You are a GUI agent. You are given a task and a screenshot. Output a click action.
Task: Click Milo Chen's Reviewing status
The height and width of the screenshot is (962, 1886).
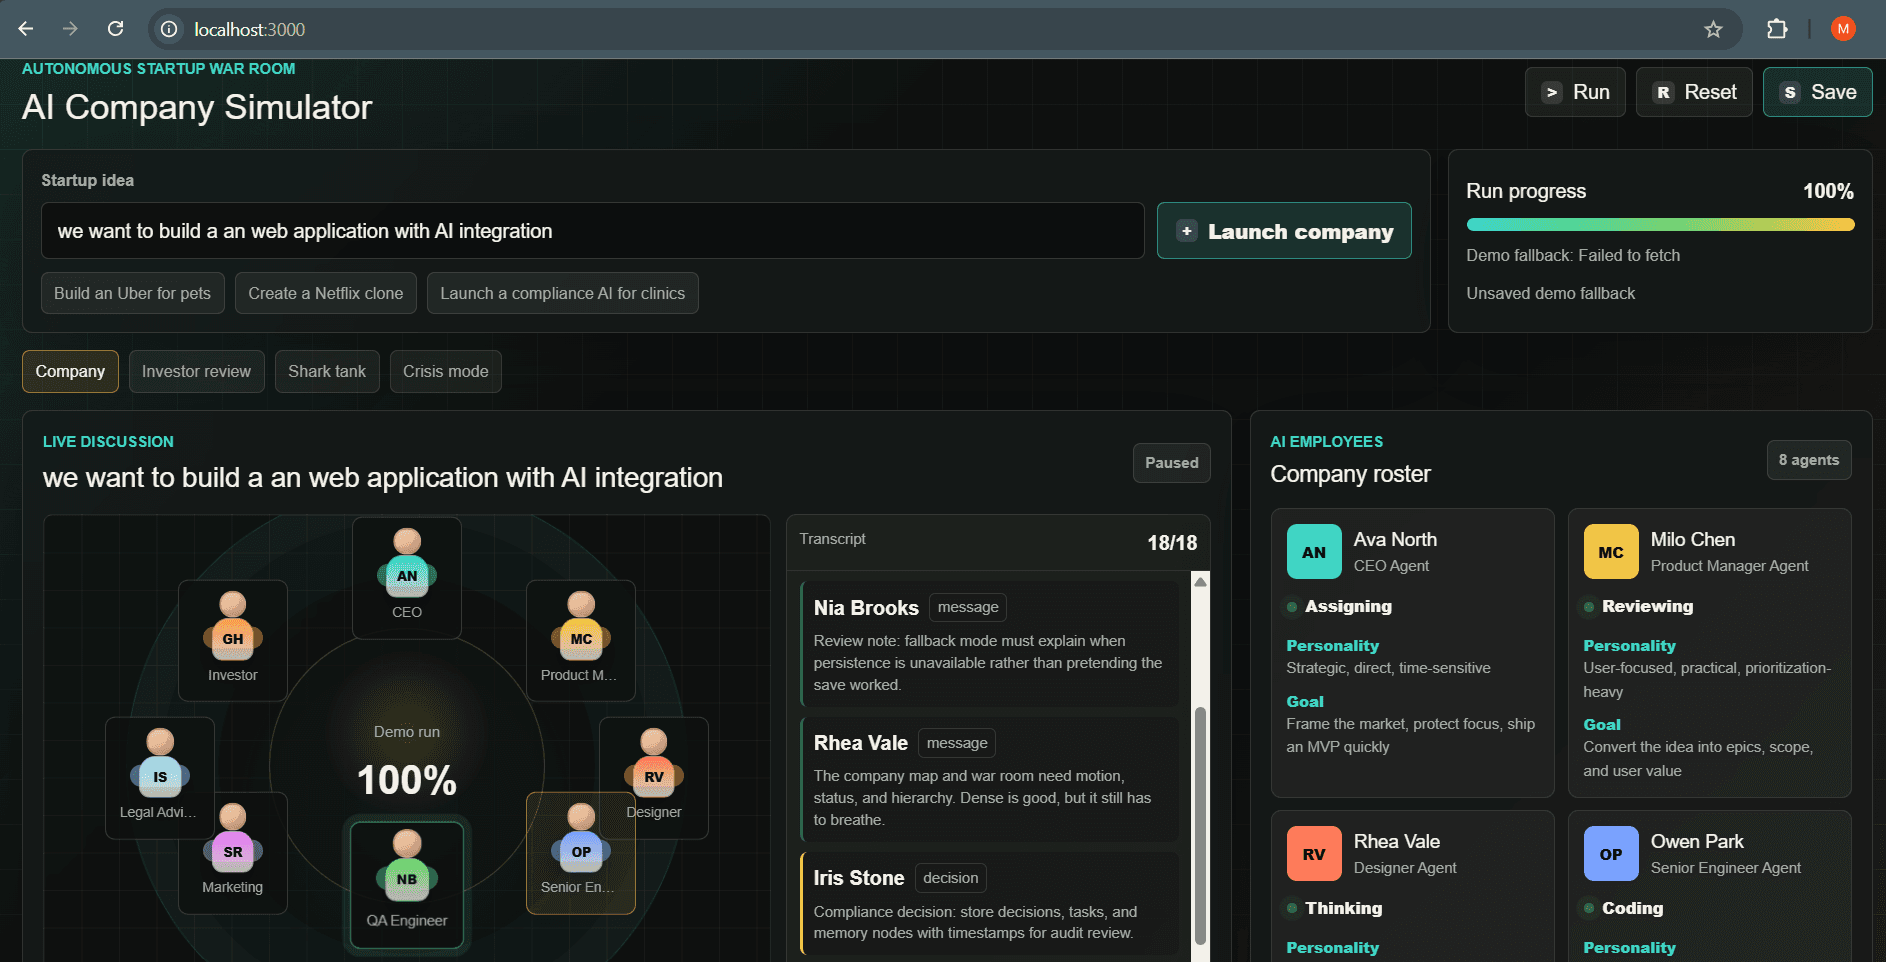point(1638,606)
